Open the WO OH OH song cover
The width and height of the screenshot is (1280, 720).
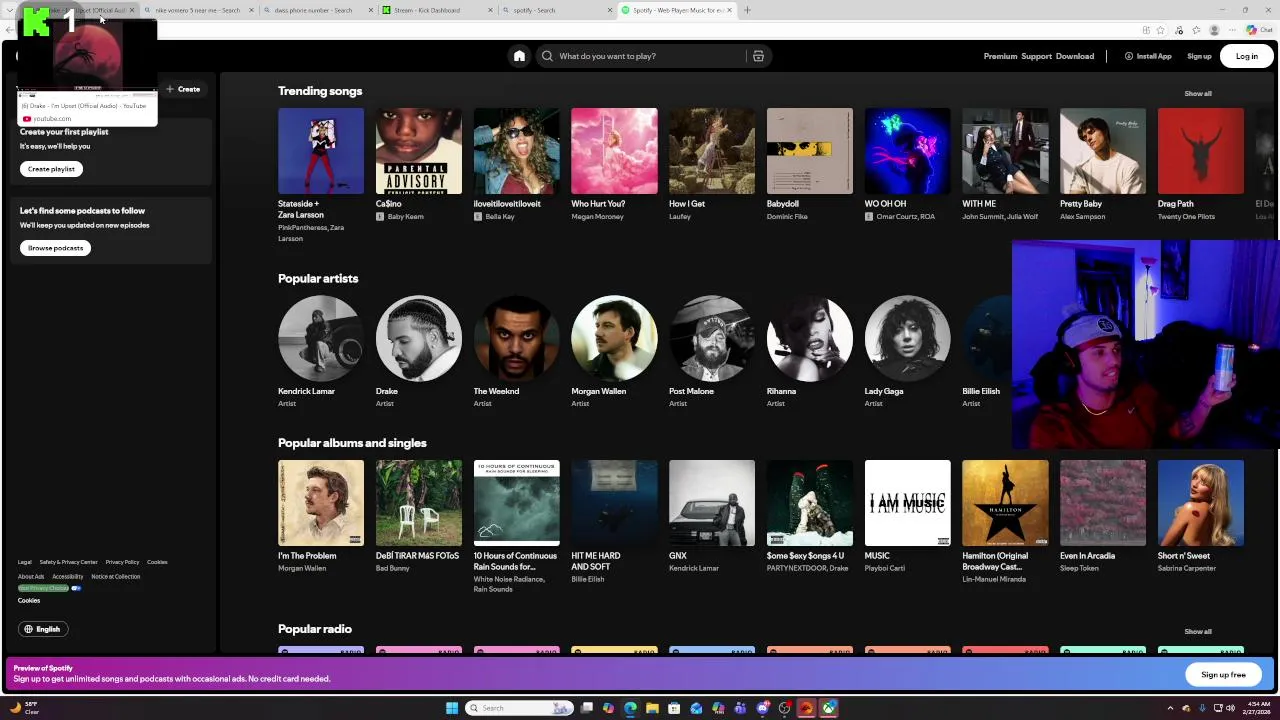pos(908,151)
